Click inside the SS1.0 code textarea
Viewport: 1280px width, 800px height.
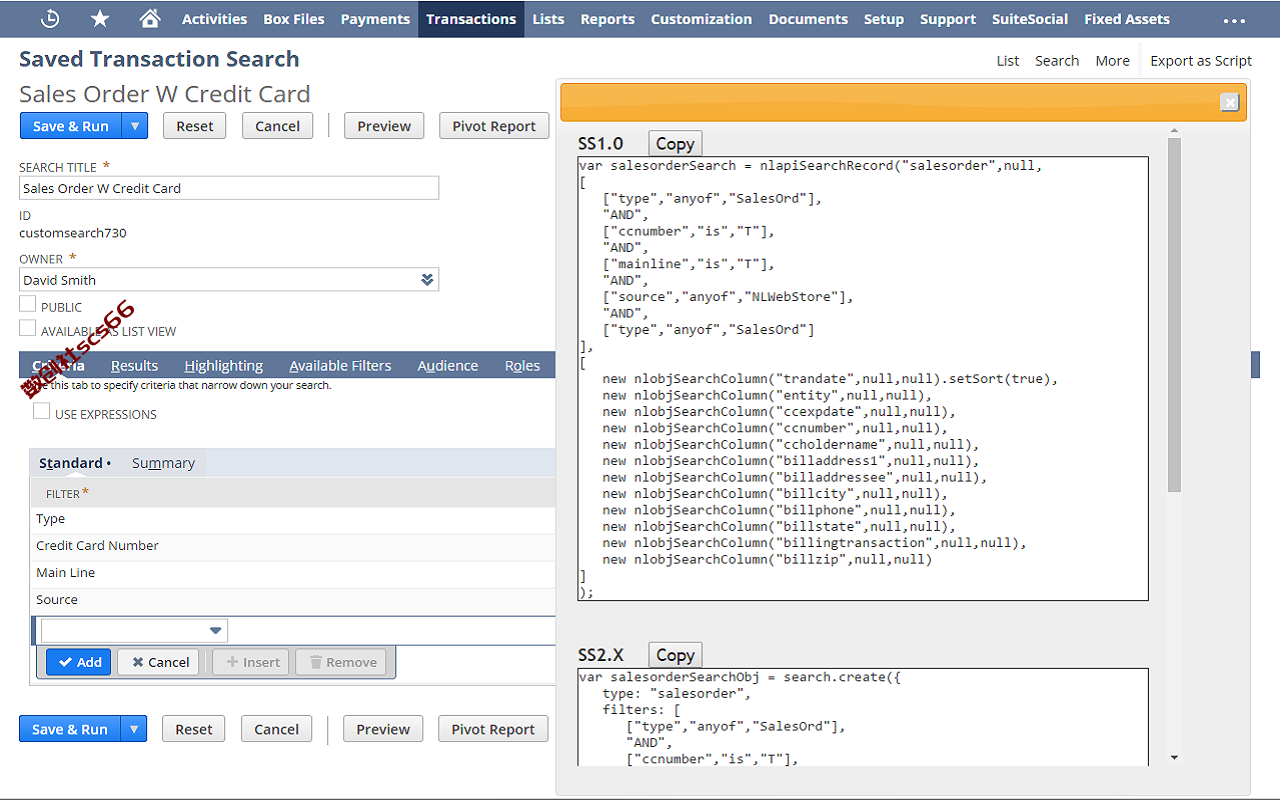863,379
